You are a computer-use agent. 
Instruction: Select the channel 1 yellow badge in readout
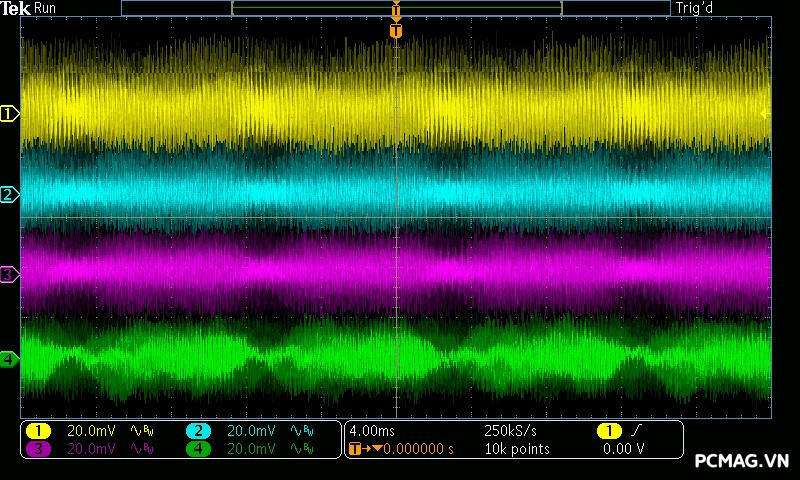[x=38, y=431]
